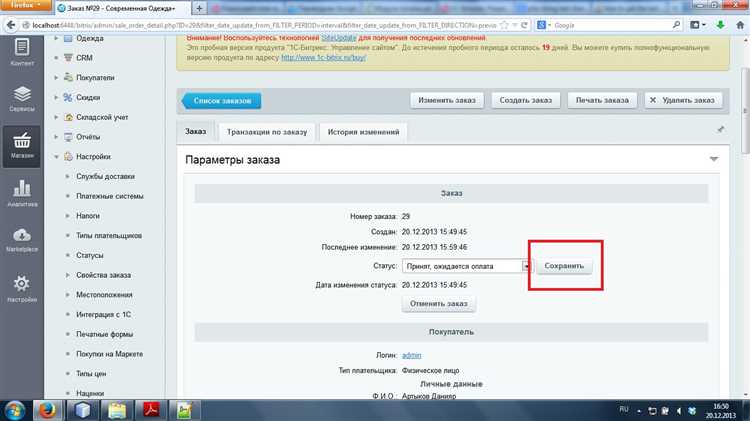The width and height of the screenshot is (750, 421).
Task: Expand the Складской учет tree node
Action: 56,117
